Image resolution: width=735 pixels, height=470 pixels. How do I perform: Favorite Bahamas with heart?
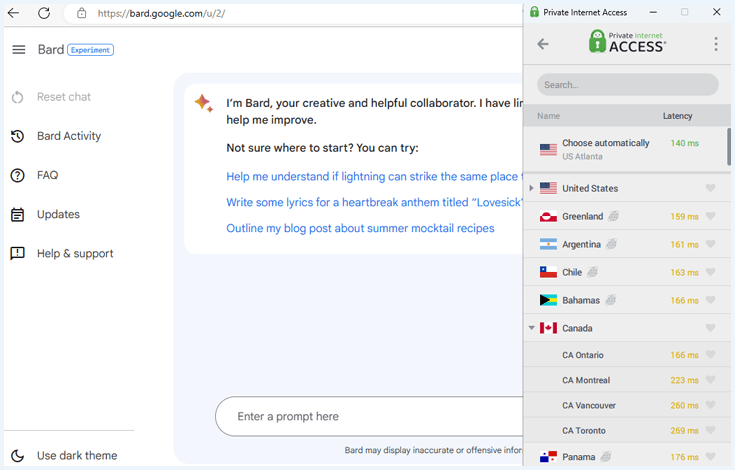tap(711, 300)
